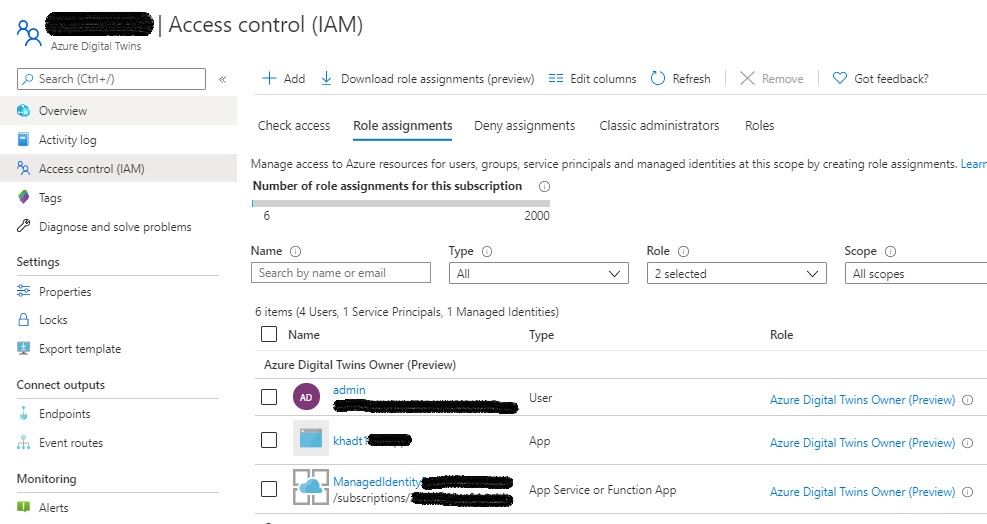Open the admin user link
Viewport: 987px width, 524px height.
[x=349, y=390]
